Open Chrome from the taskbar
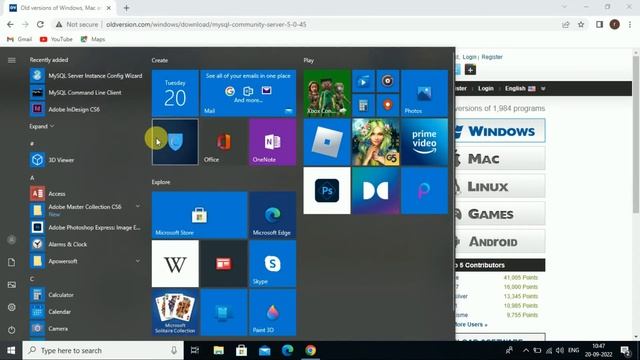This screenshot has width=640, height=360. click(x=310, y=350)
